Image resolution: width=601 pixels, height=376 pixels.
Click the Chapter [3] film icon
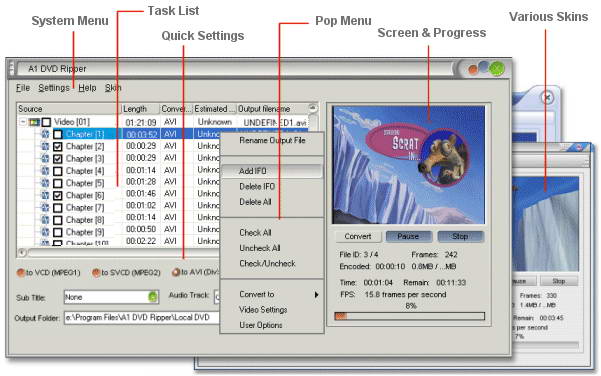point(45,159)
